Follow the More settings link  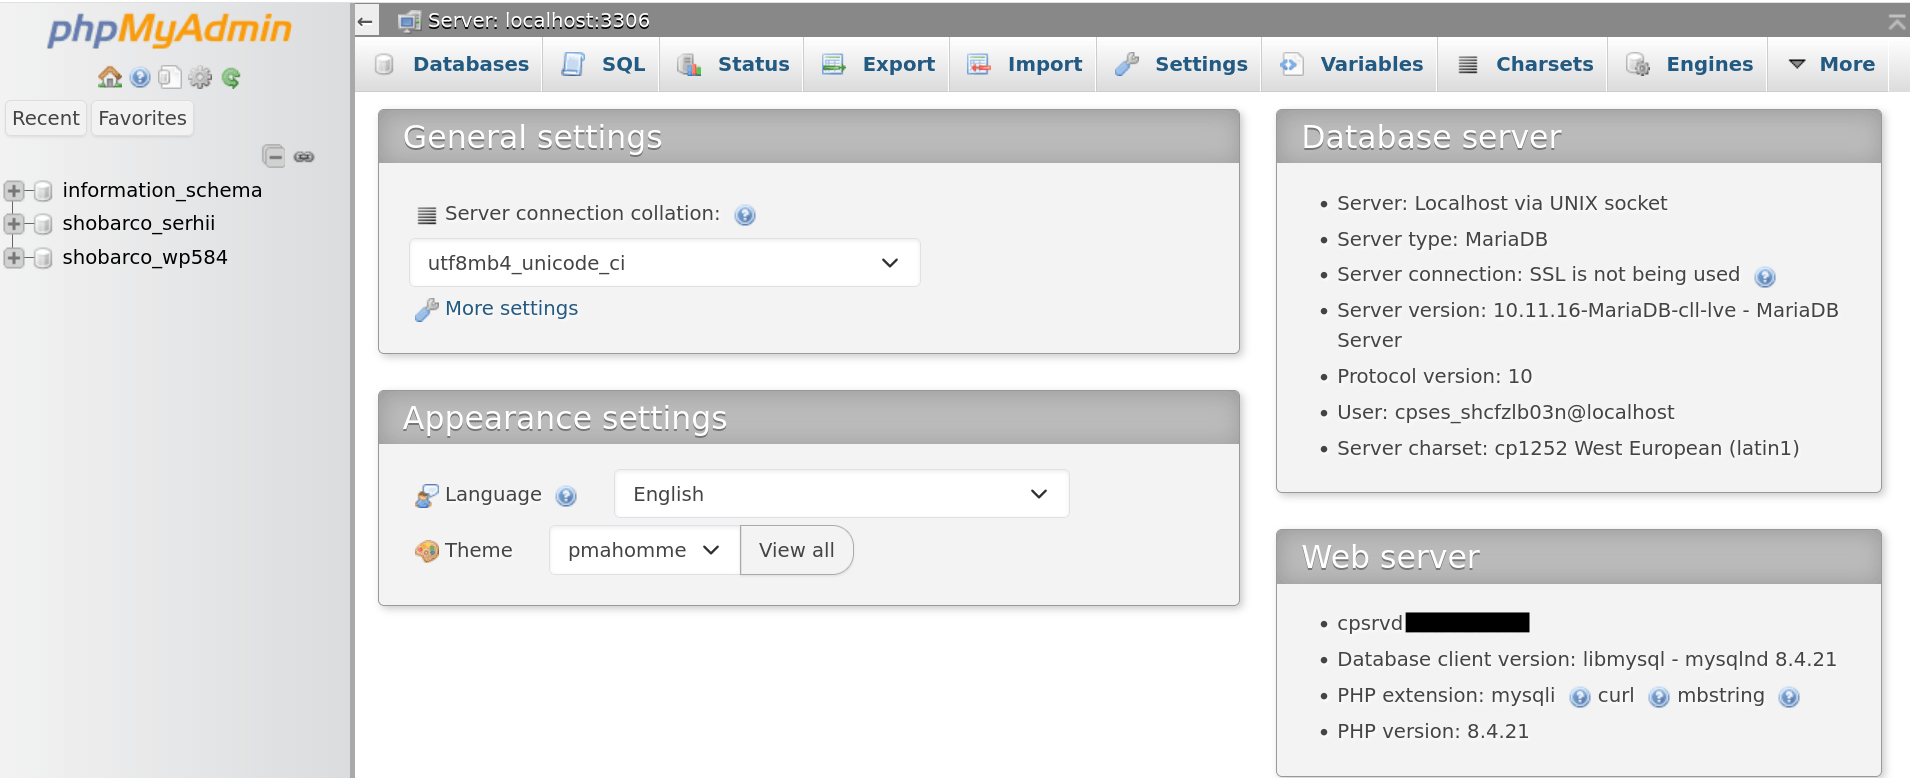[511, 308]
